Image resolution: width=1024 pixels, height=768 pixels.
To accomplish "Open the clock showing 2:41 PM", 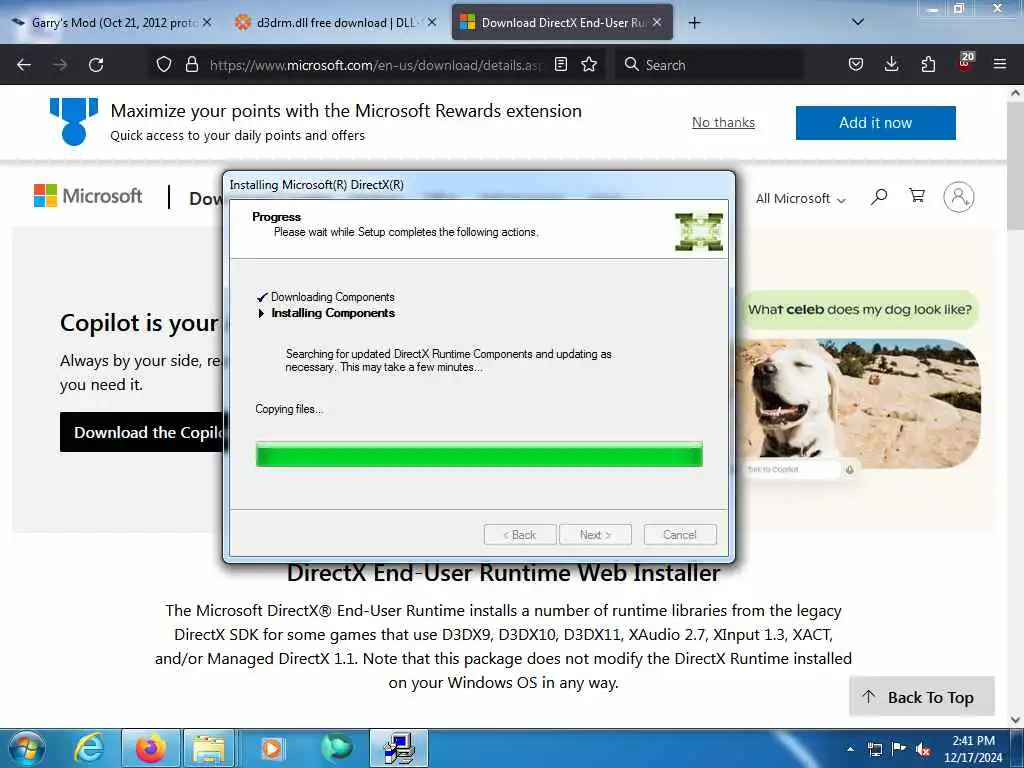I will click(973, 749).
